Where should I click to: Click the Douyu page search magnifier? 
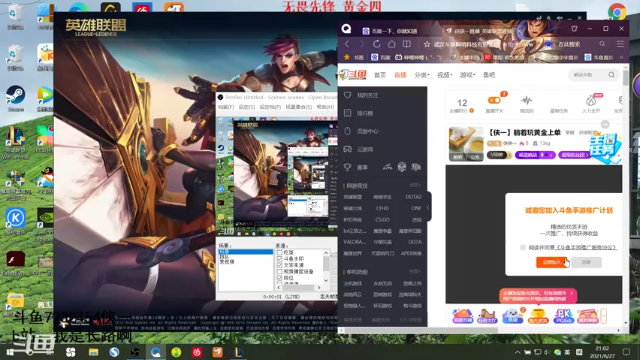[x=611, y=75]
